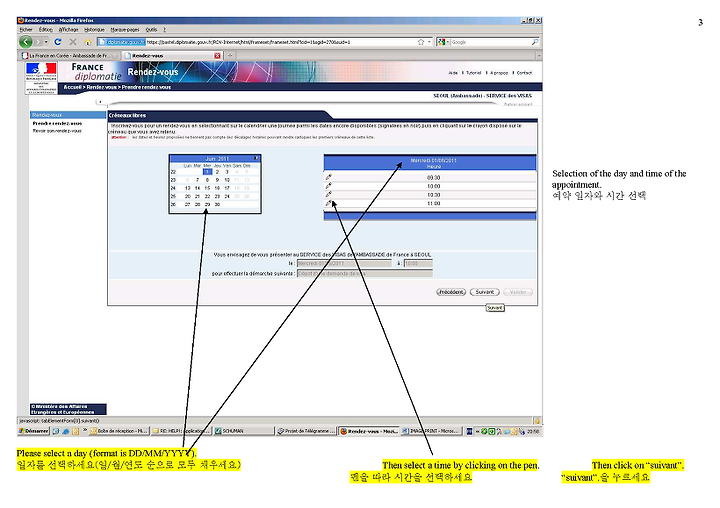This screenshot has width=720, height=508.
Task: Select date 29 in the June calendar
Action: (207, 205)
